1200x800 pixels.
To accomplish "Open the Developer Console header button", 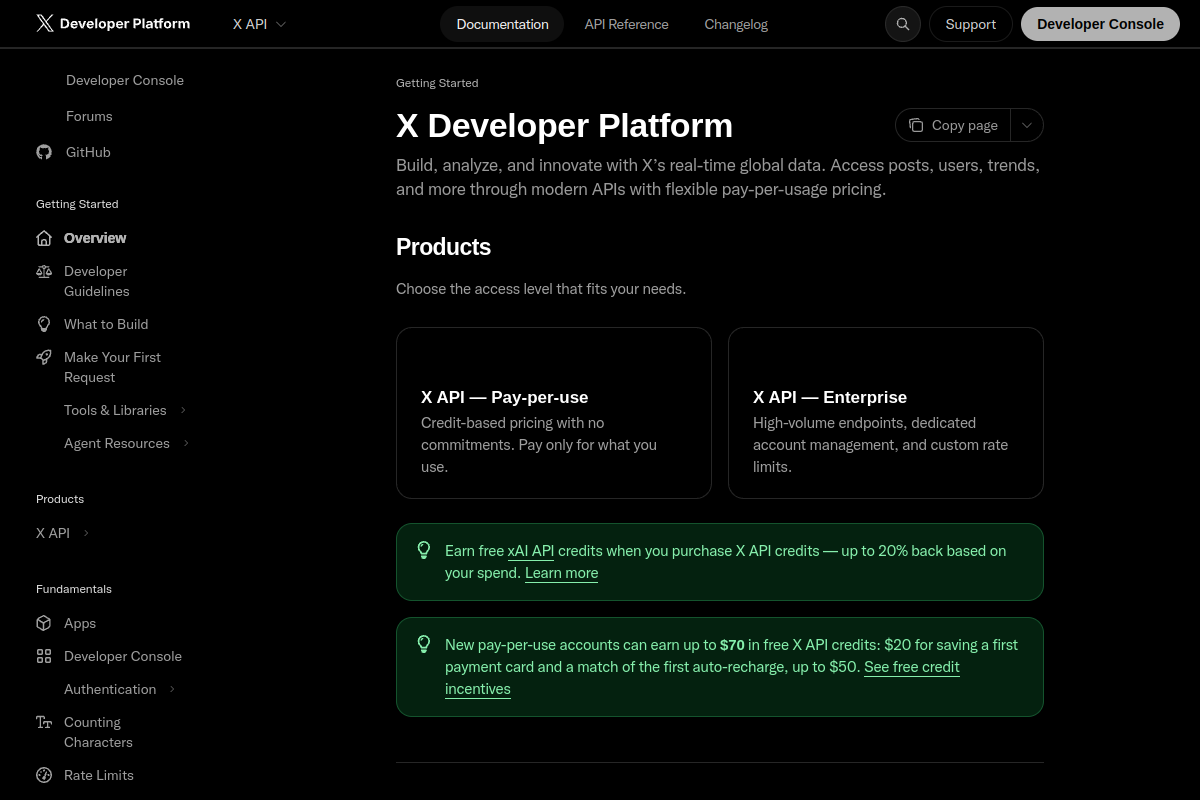I will [1100, 24].
